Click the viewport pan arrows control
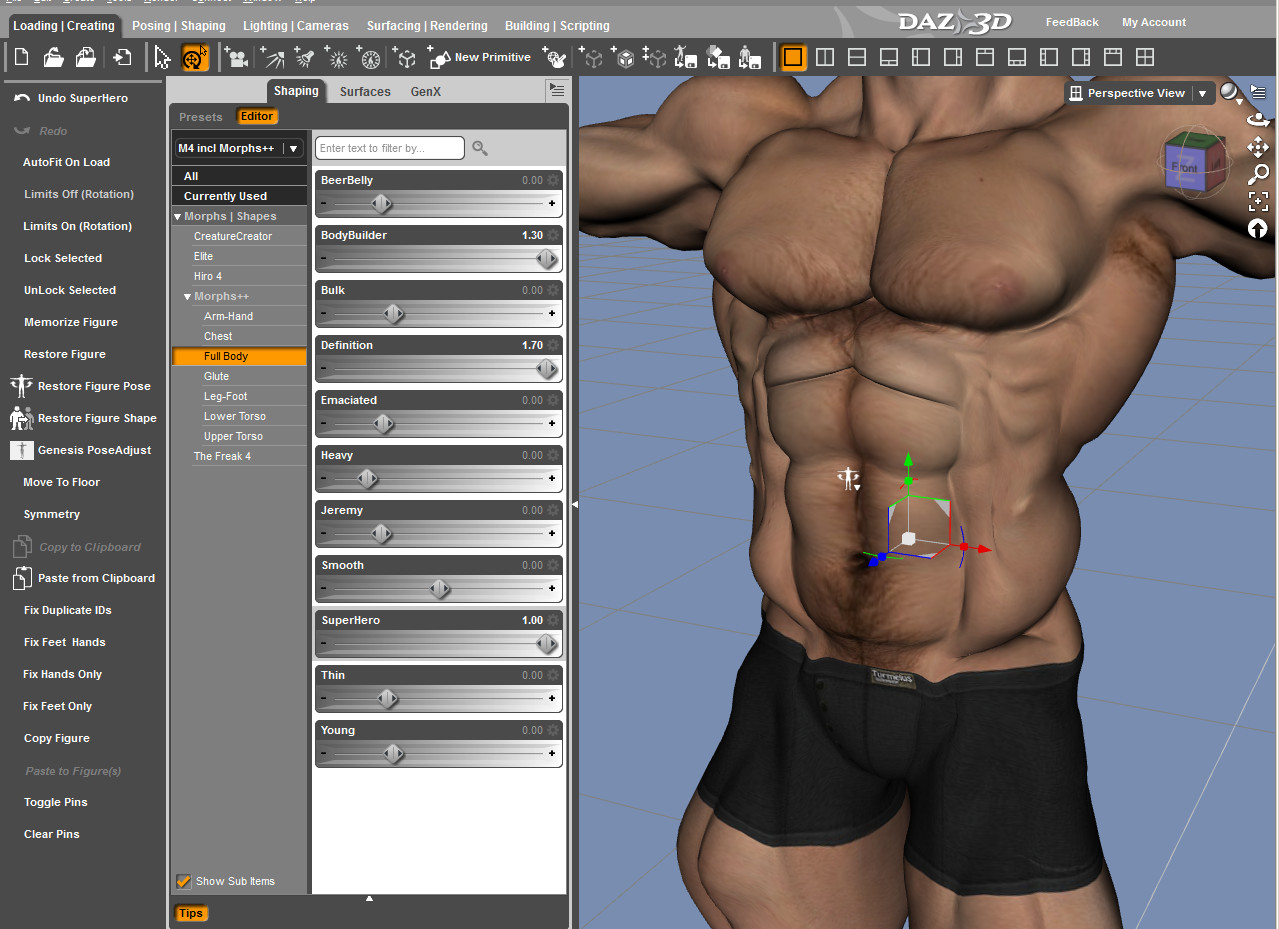 [x=1258, y=147]
